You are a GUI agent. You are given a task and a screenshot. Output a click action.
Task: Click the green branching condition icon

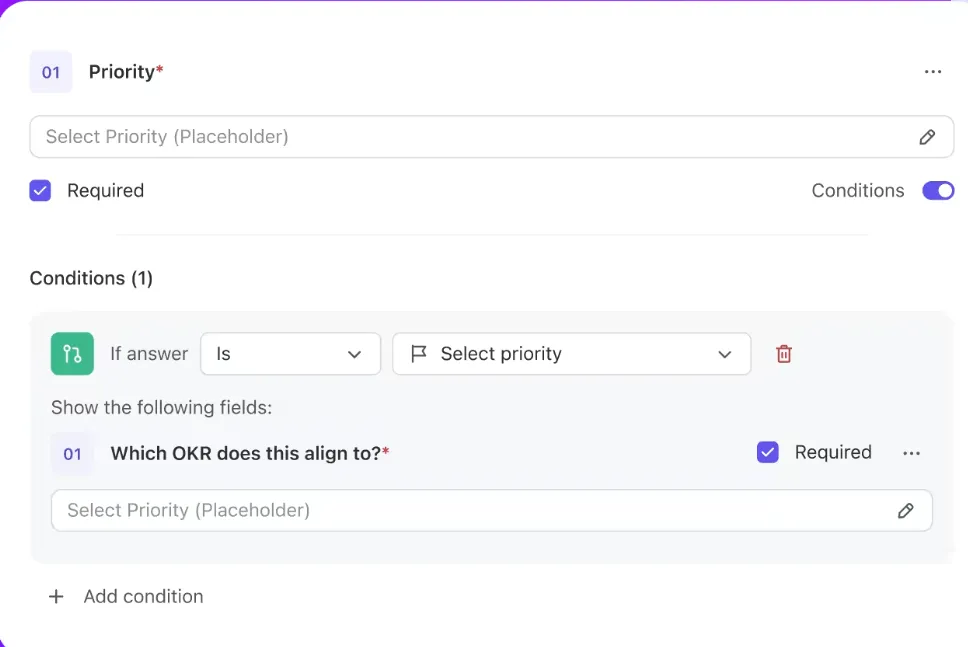tap(70, 353)
